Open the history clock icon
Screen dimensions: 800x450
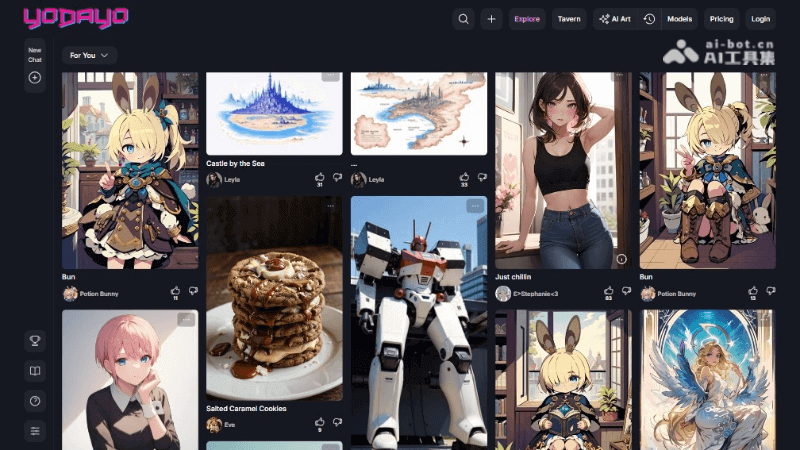[649, 19]
